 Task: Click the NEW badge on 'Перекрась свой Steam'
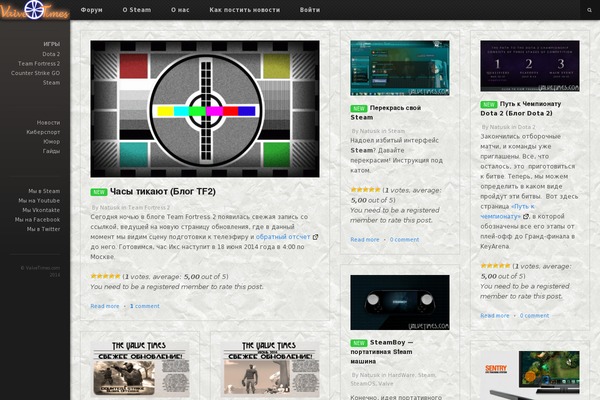pyautogui.click(x=359, y=108)
